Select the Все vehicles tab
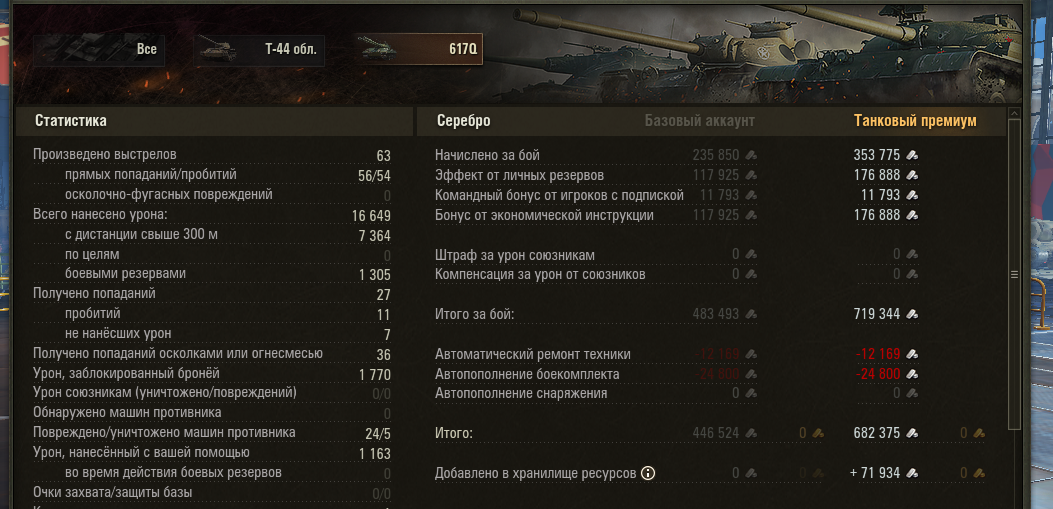 99,50
